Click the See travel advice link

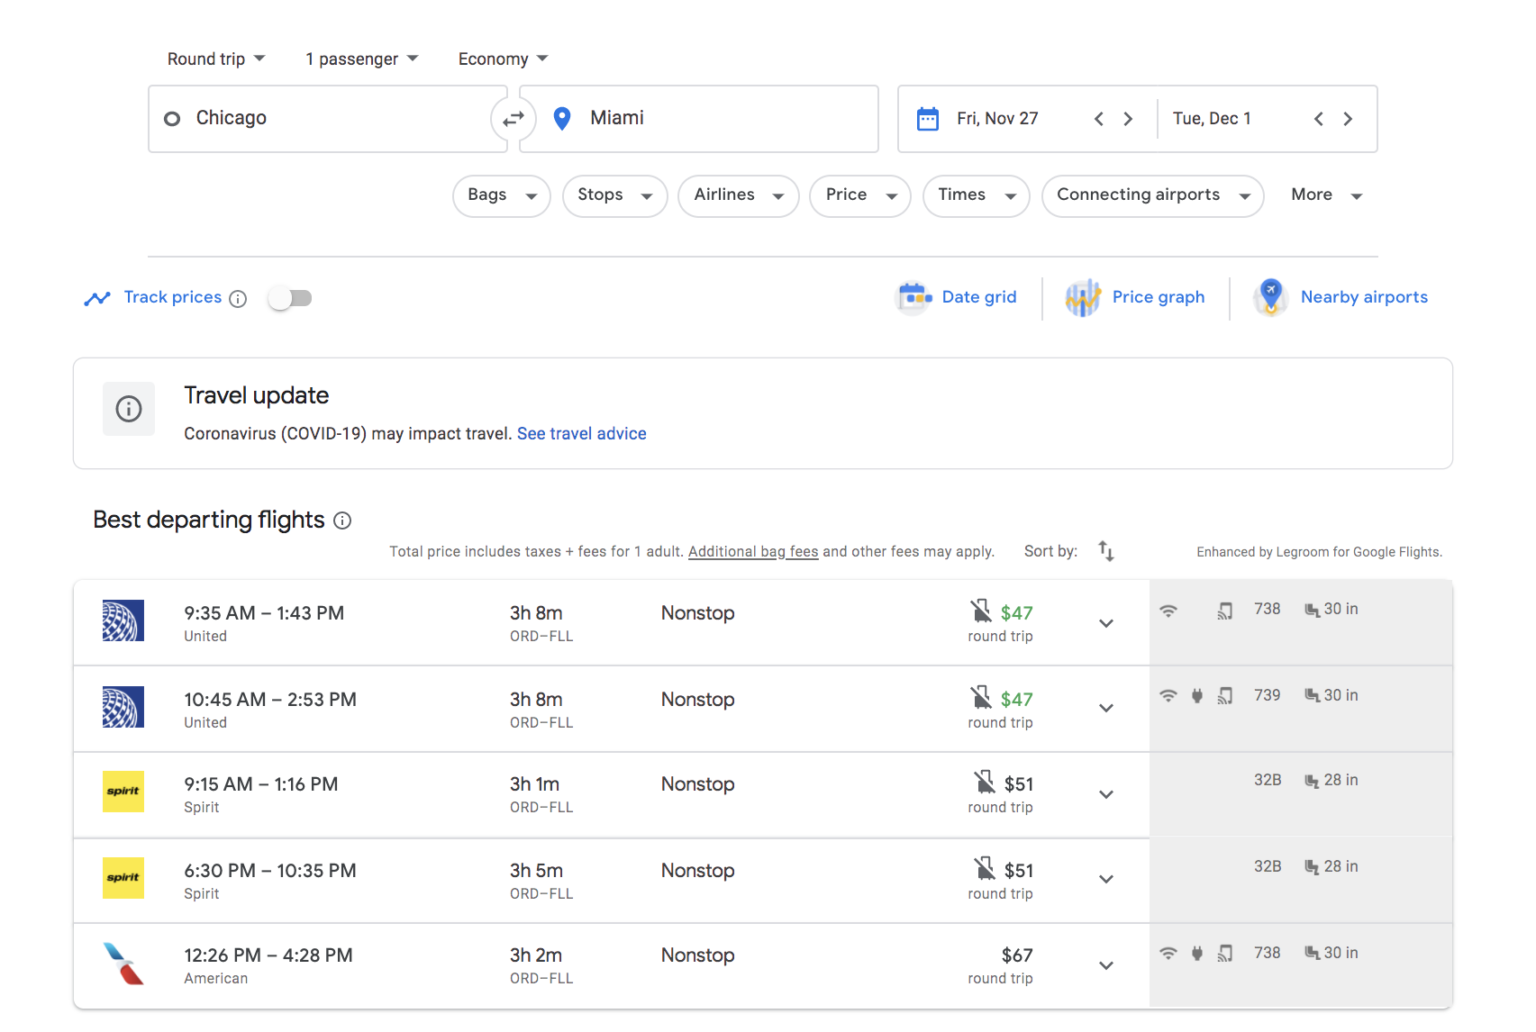tap(581, 433)
